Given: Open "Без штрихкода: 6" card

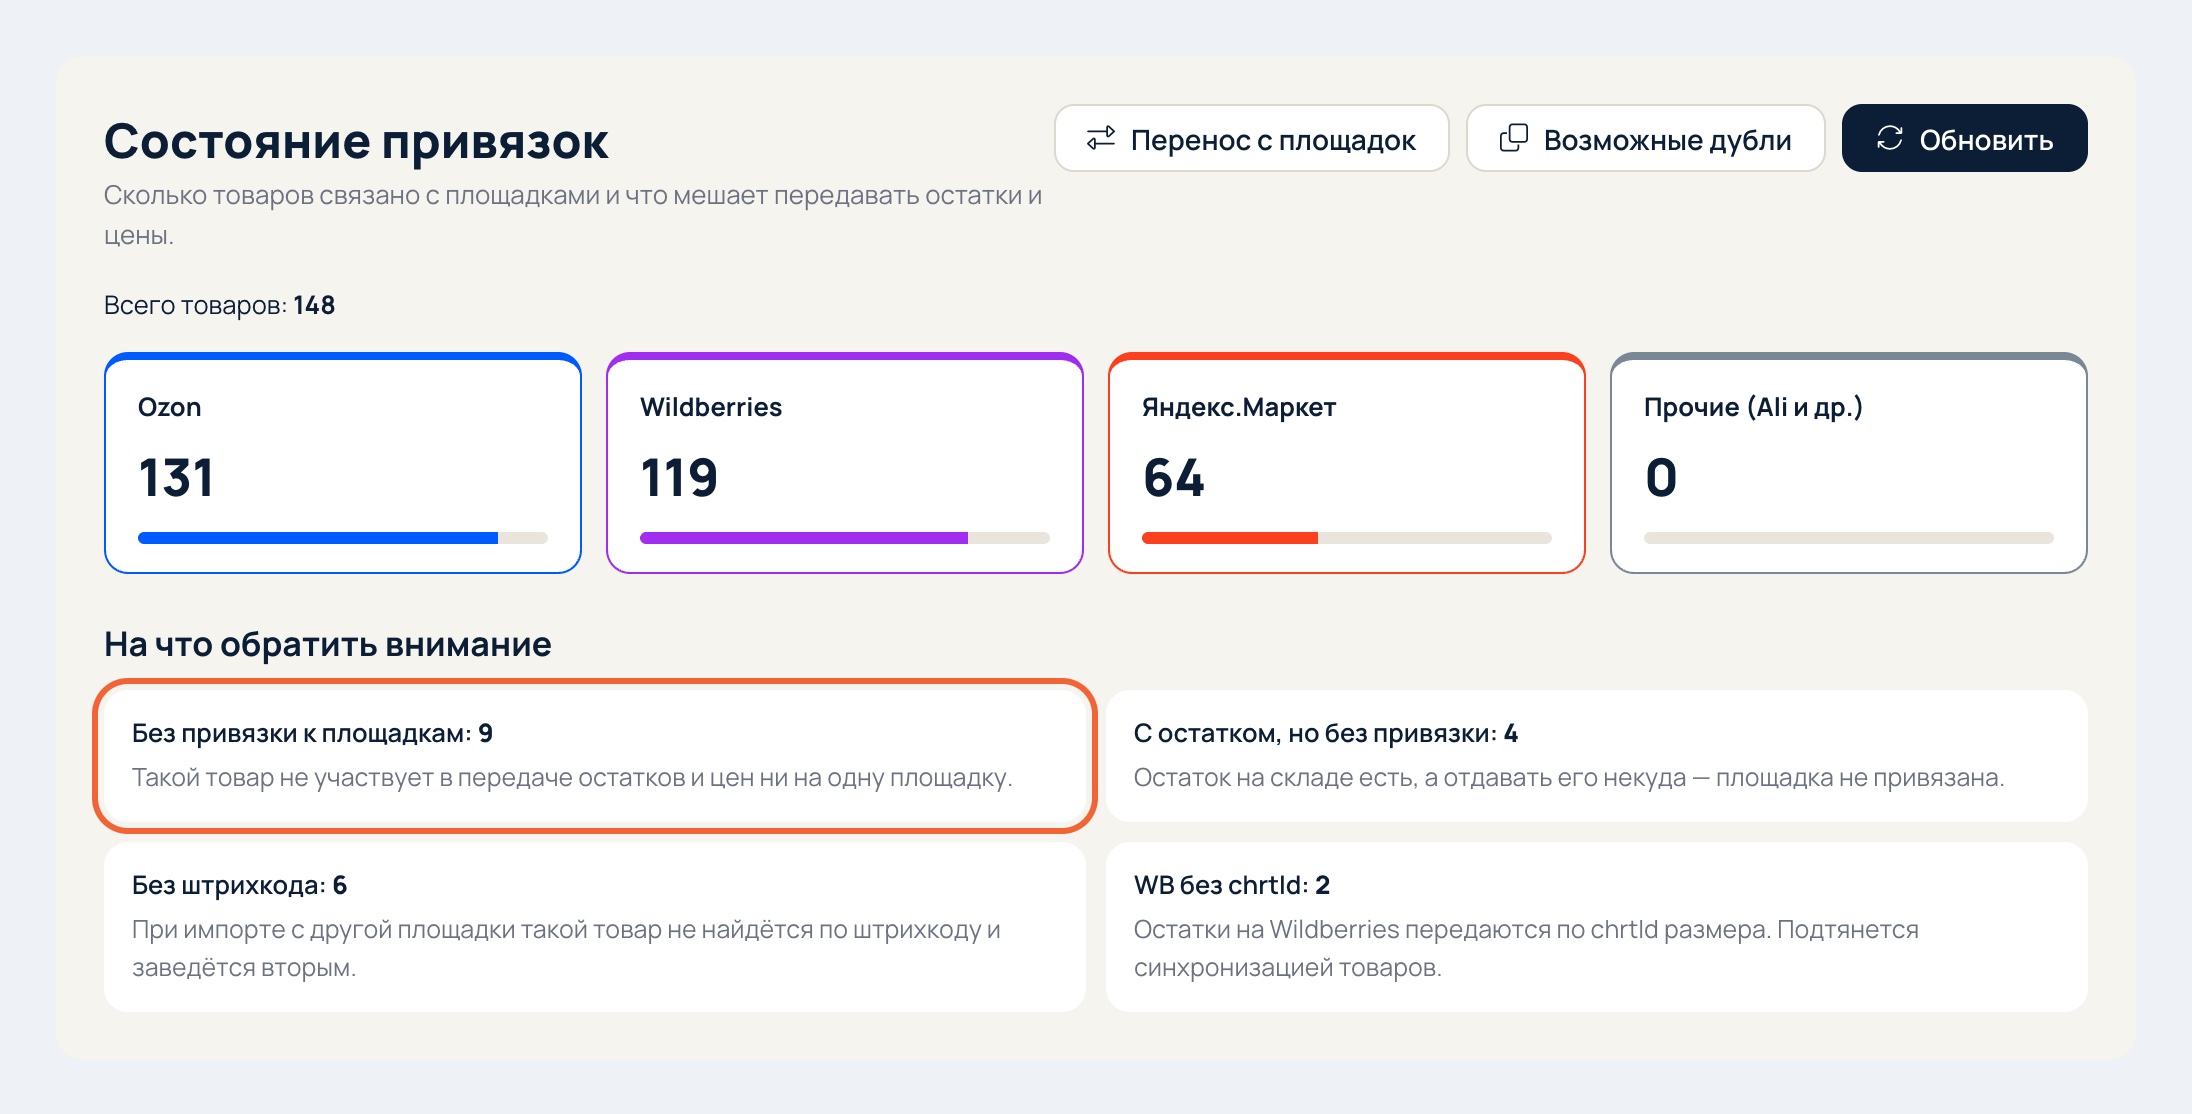Looking at the screenshot, I should click(595, 927).
